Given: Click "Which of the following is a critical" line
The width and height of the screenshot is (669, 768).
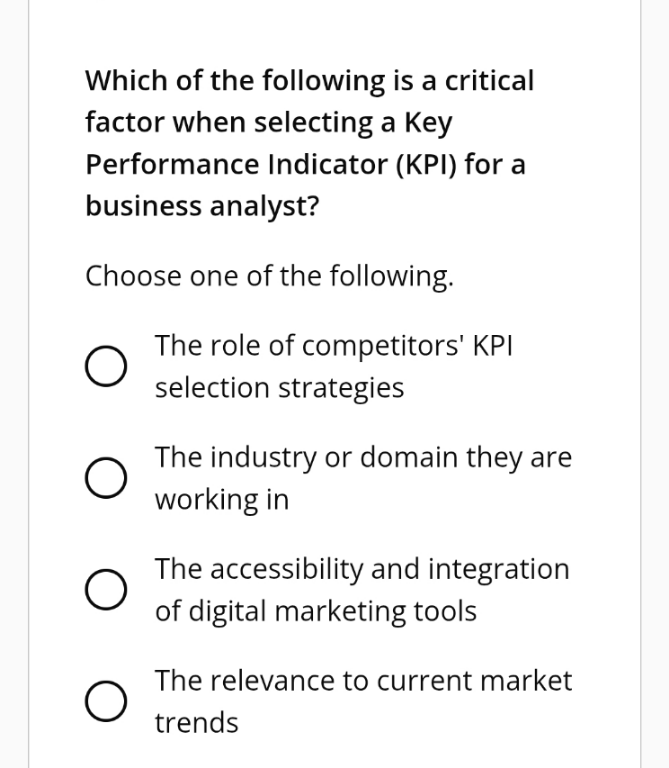Looking at the screenshot, I should 310,80.
